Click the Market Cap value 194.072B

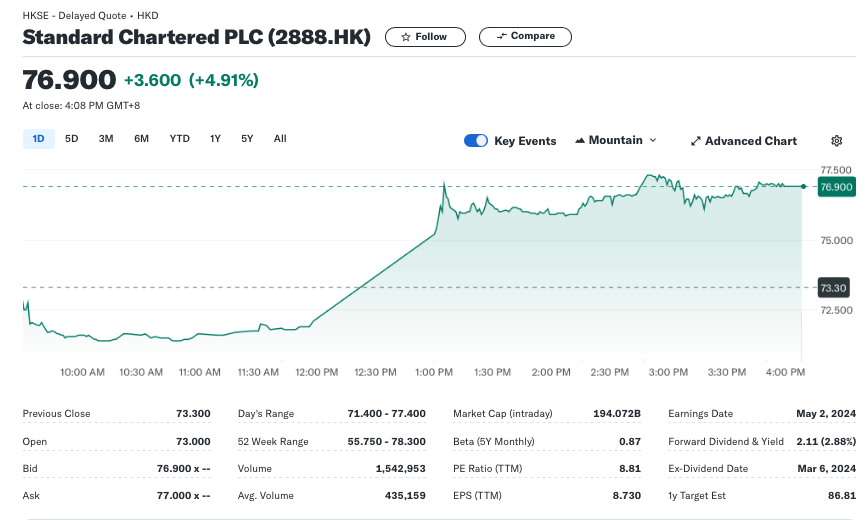point(617,414)
